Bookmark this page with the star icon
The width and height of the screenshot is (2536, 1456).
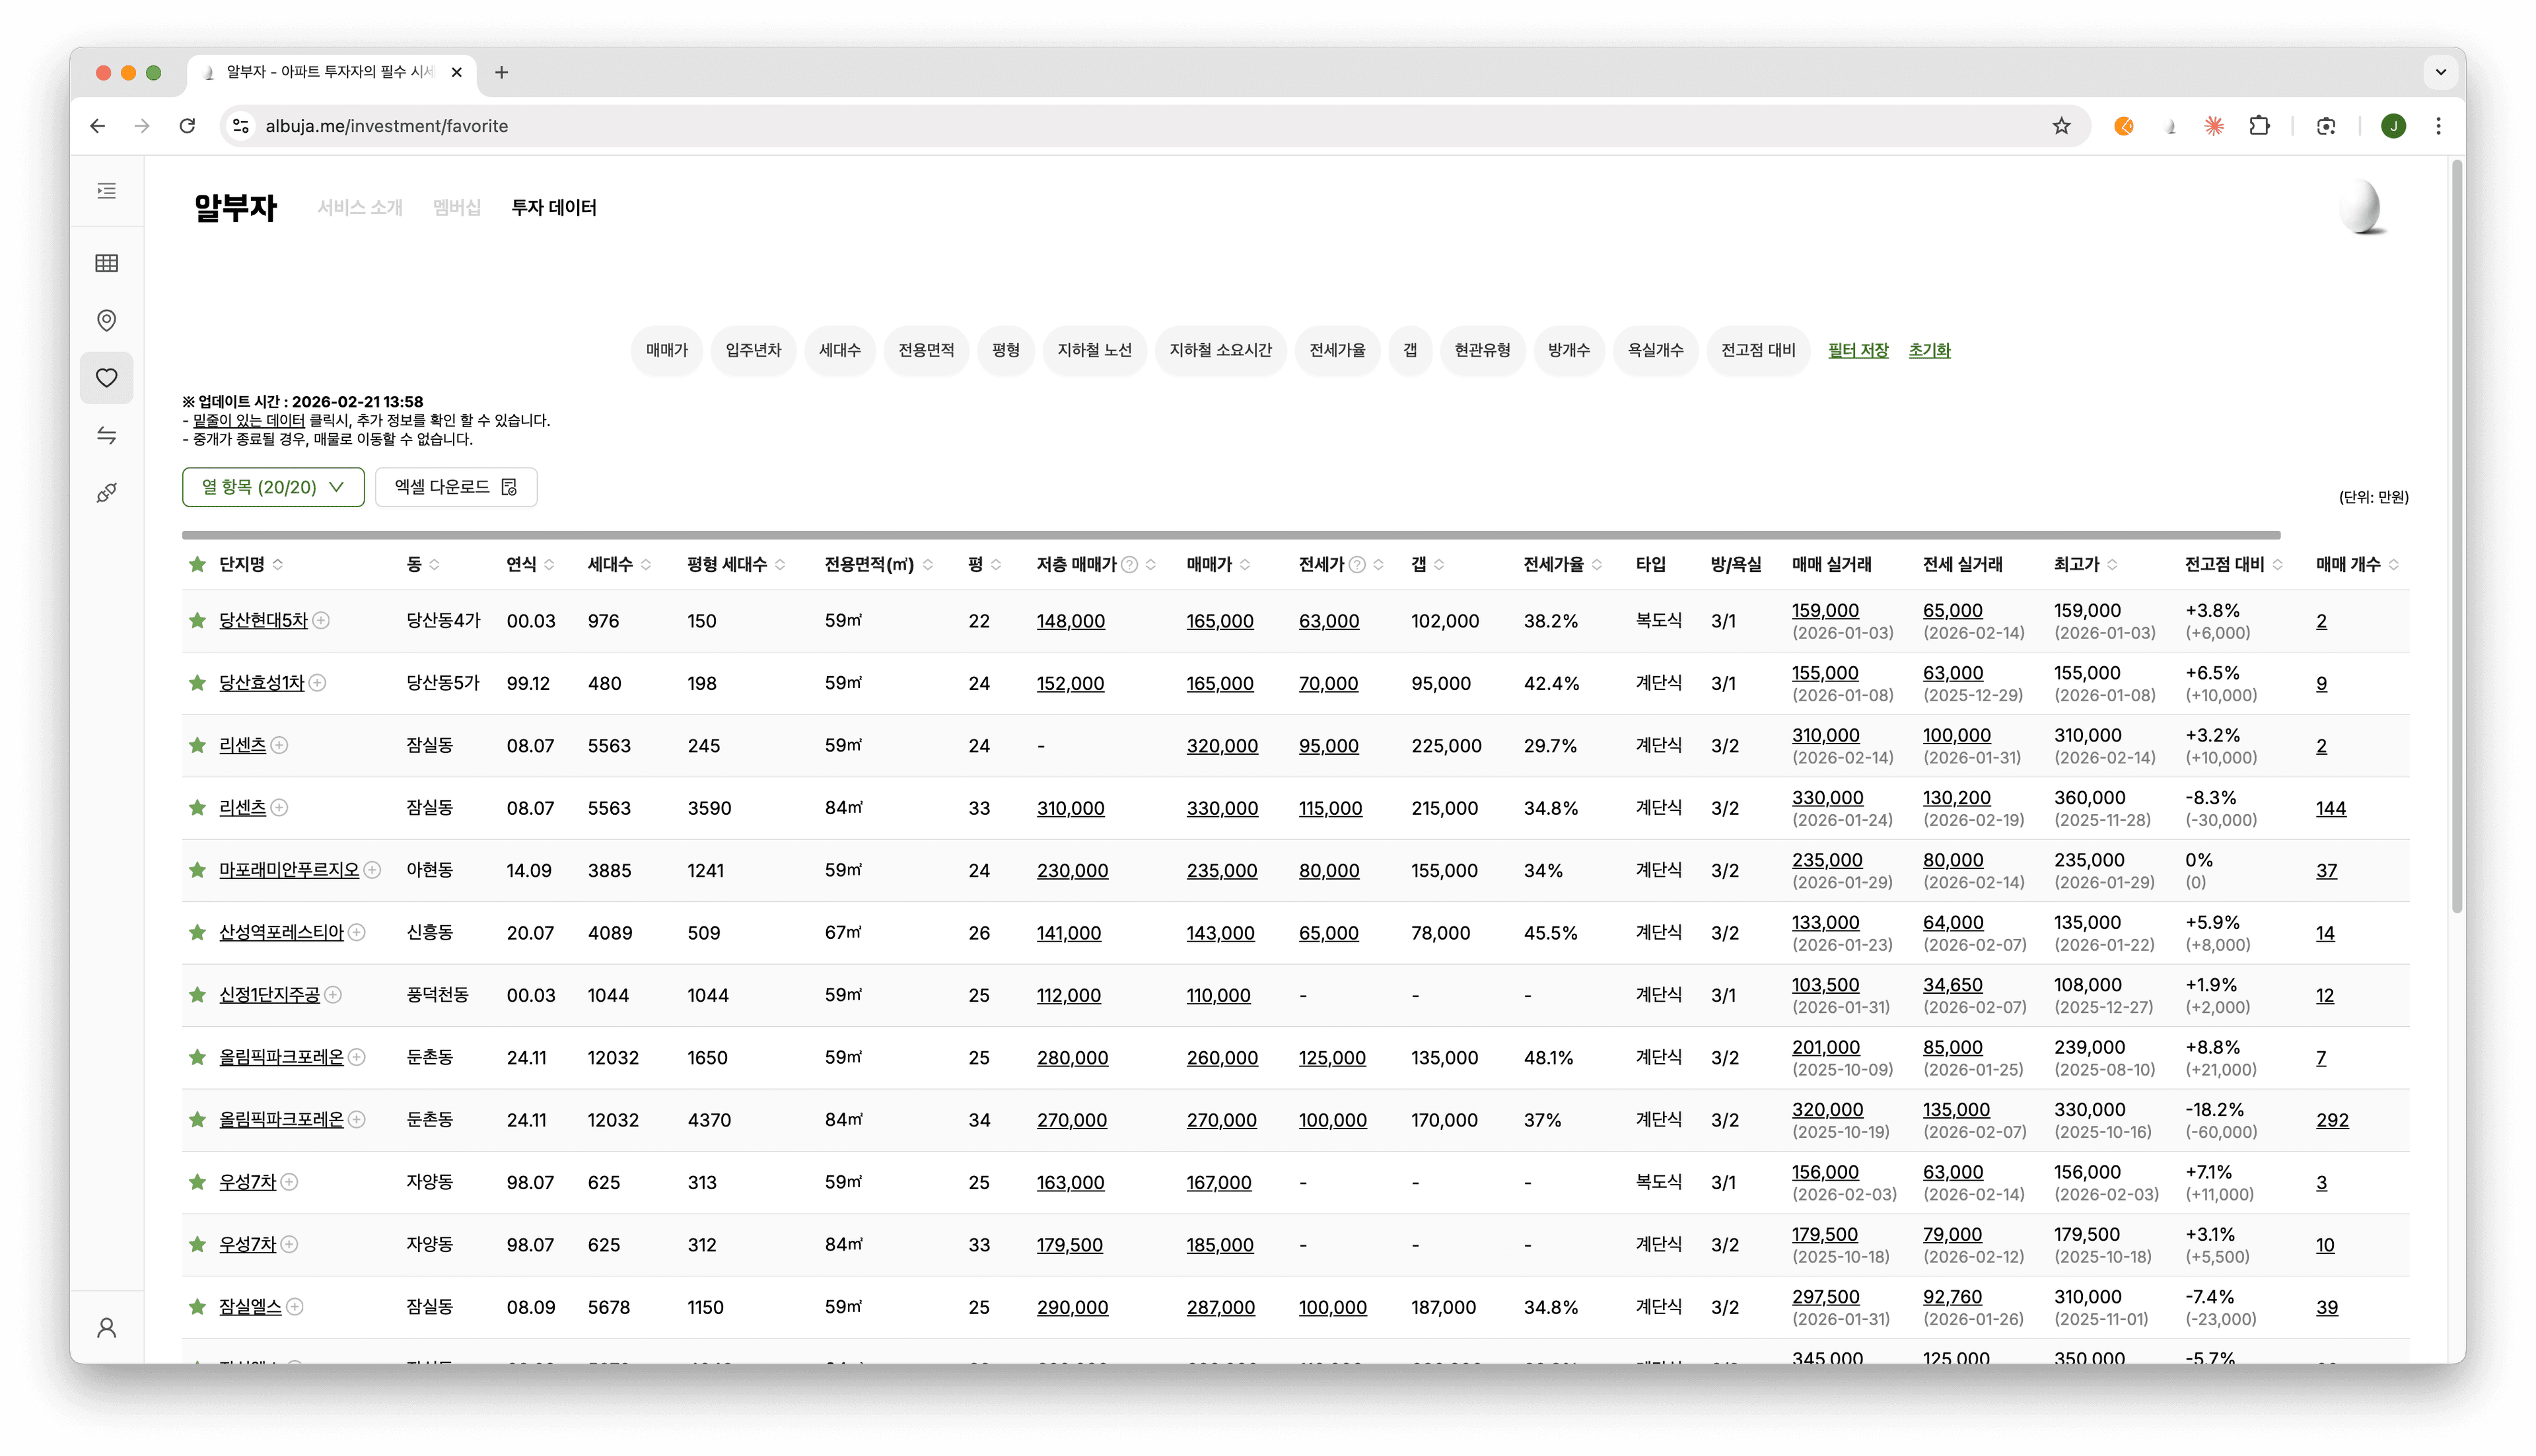click(x=2061, y=126)
